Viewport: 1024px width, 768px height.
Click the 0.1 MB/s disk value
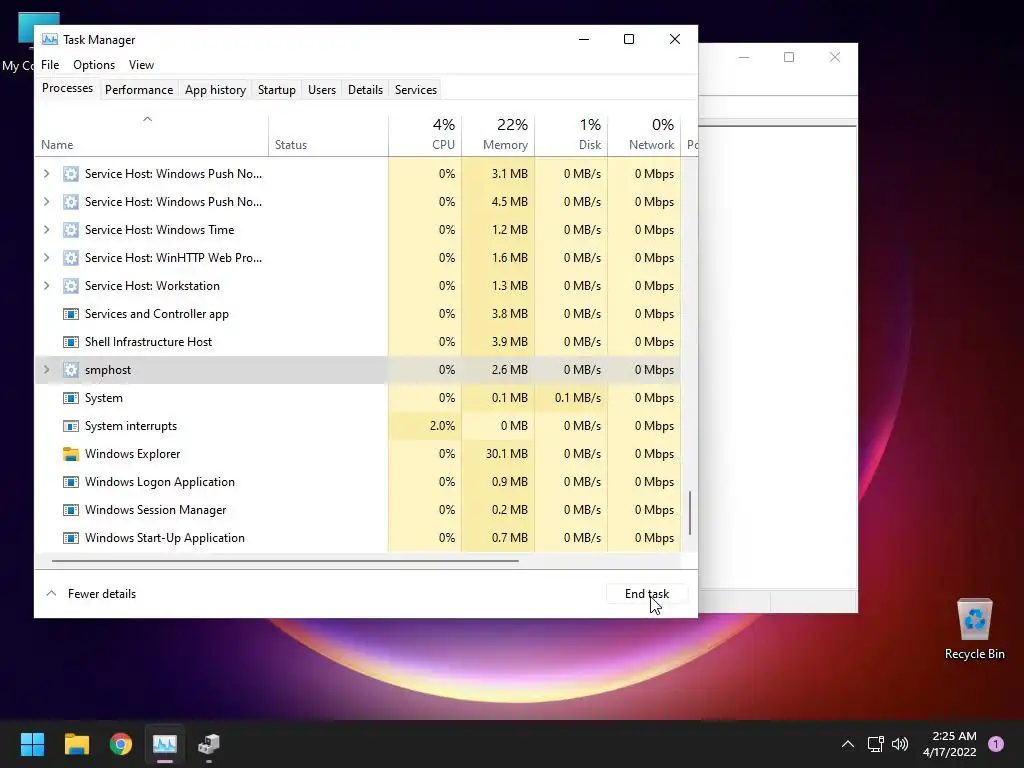click(577, 398)
